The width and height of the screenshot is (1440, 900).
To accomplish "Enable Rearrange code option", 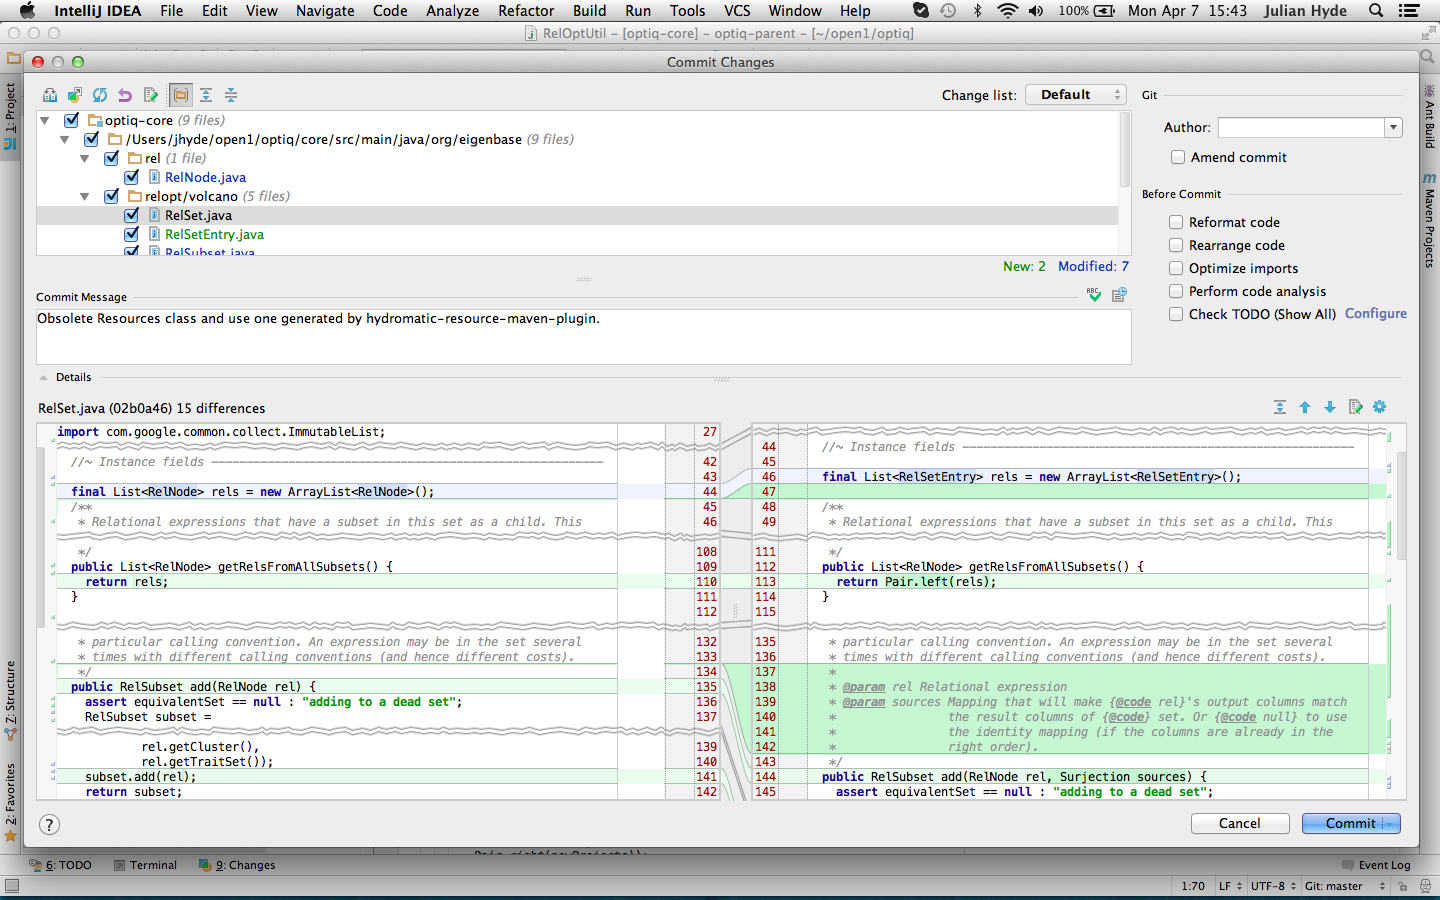I will click(x=1176, y=245).
